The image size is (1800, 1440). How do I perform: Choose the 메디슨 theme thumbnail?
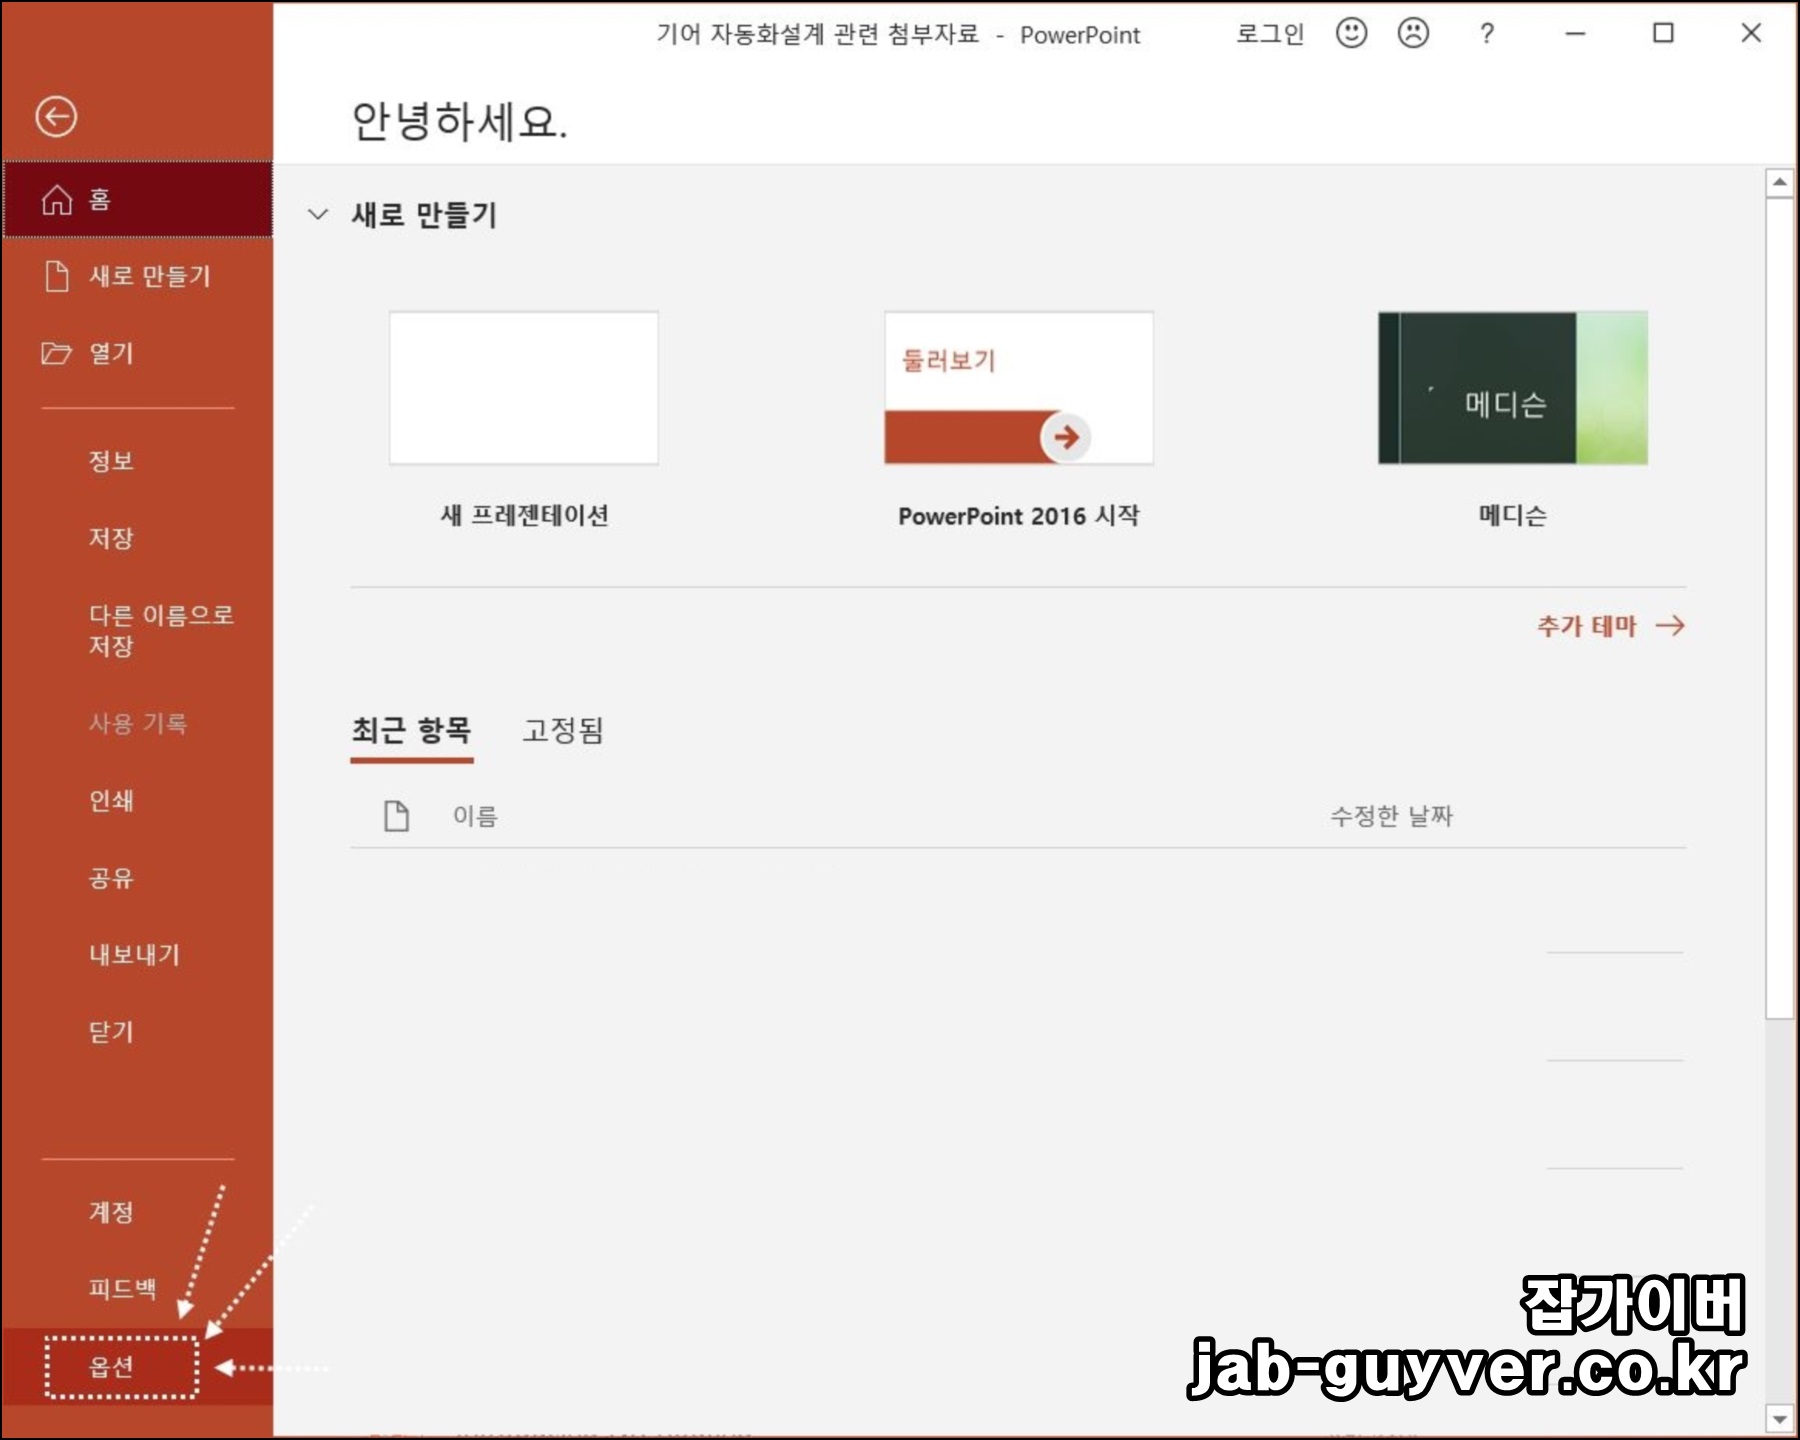tap(1513, 388)
